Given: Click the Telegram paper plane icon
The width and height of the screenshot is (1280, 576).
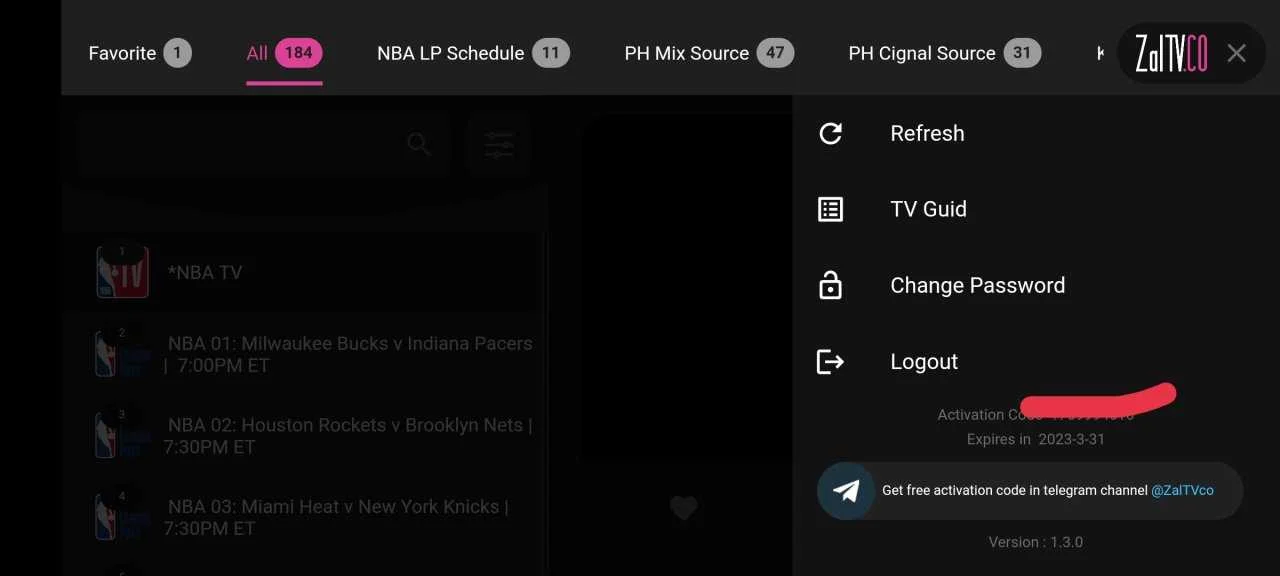Looking at the screenshot, I should pyautogui.click(x=847, y=491).
